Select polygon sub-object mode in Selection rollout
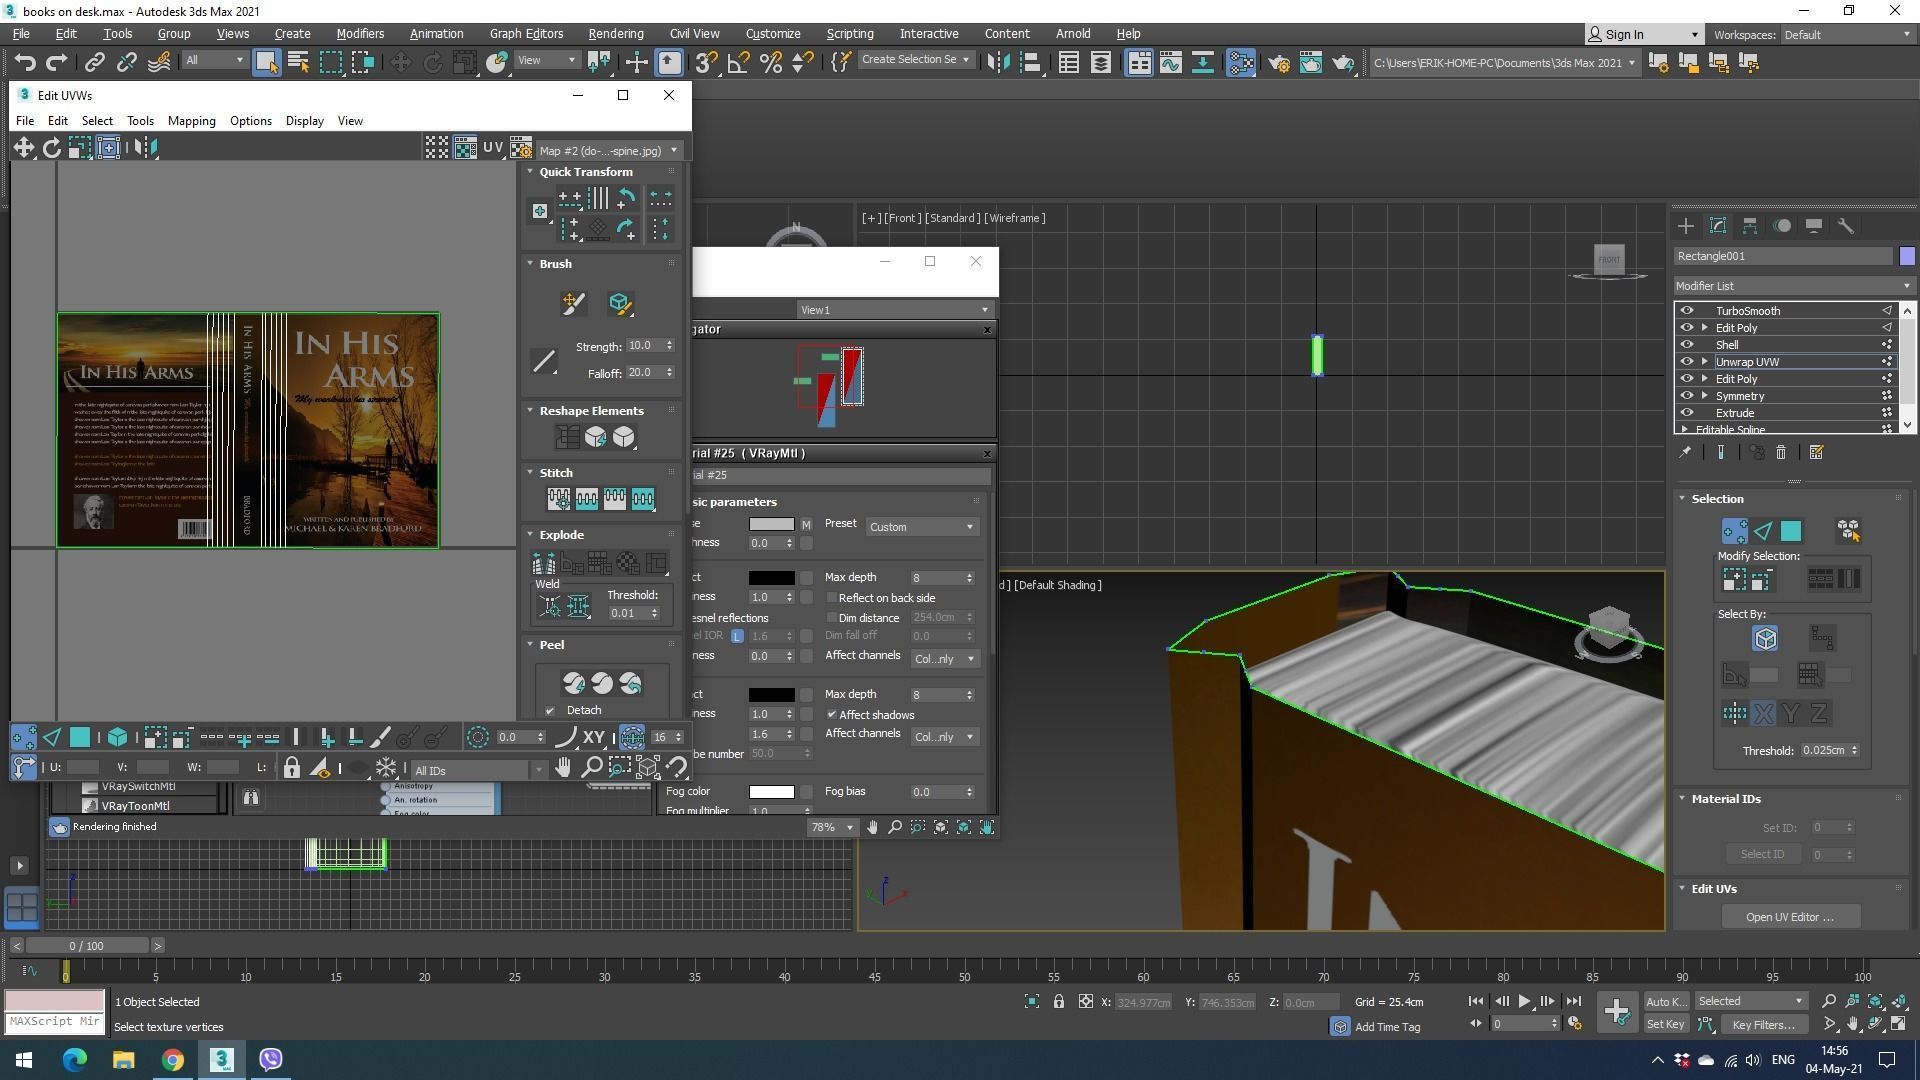The height and width of the screenshot is (1080, 1920). pyautogui.click(x=1791, y=531)
